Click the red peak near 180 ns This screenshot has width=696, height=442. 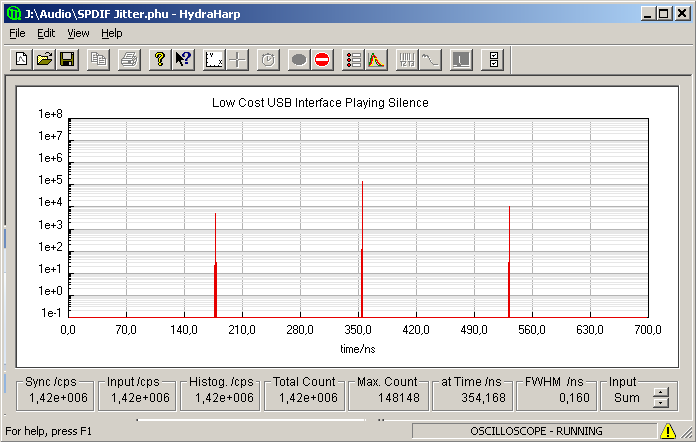pos(215,265)
